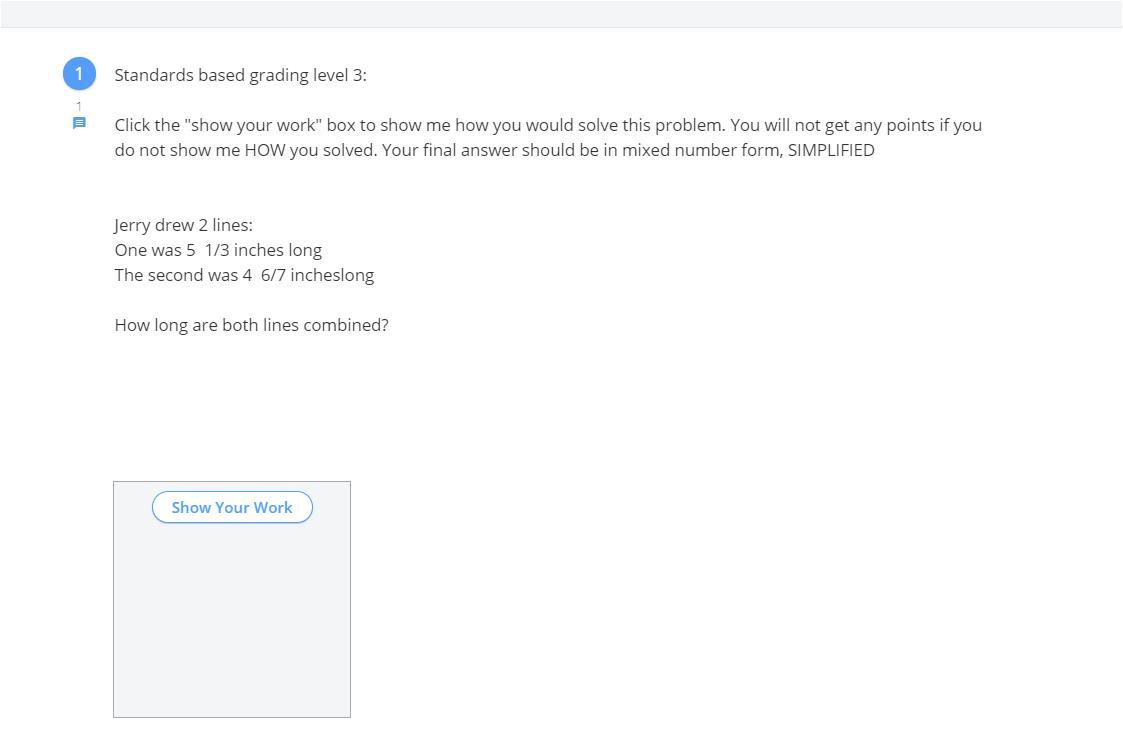Click the question 'How long are both lines combined?'

click(251, 325)
